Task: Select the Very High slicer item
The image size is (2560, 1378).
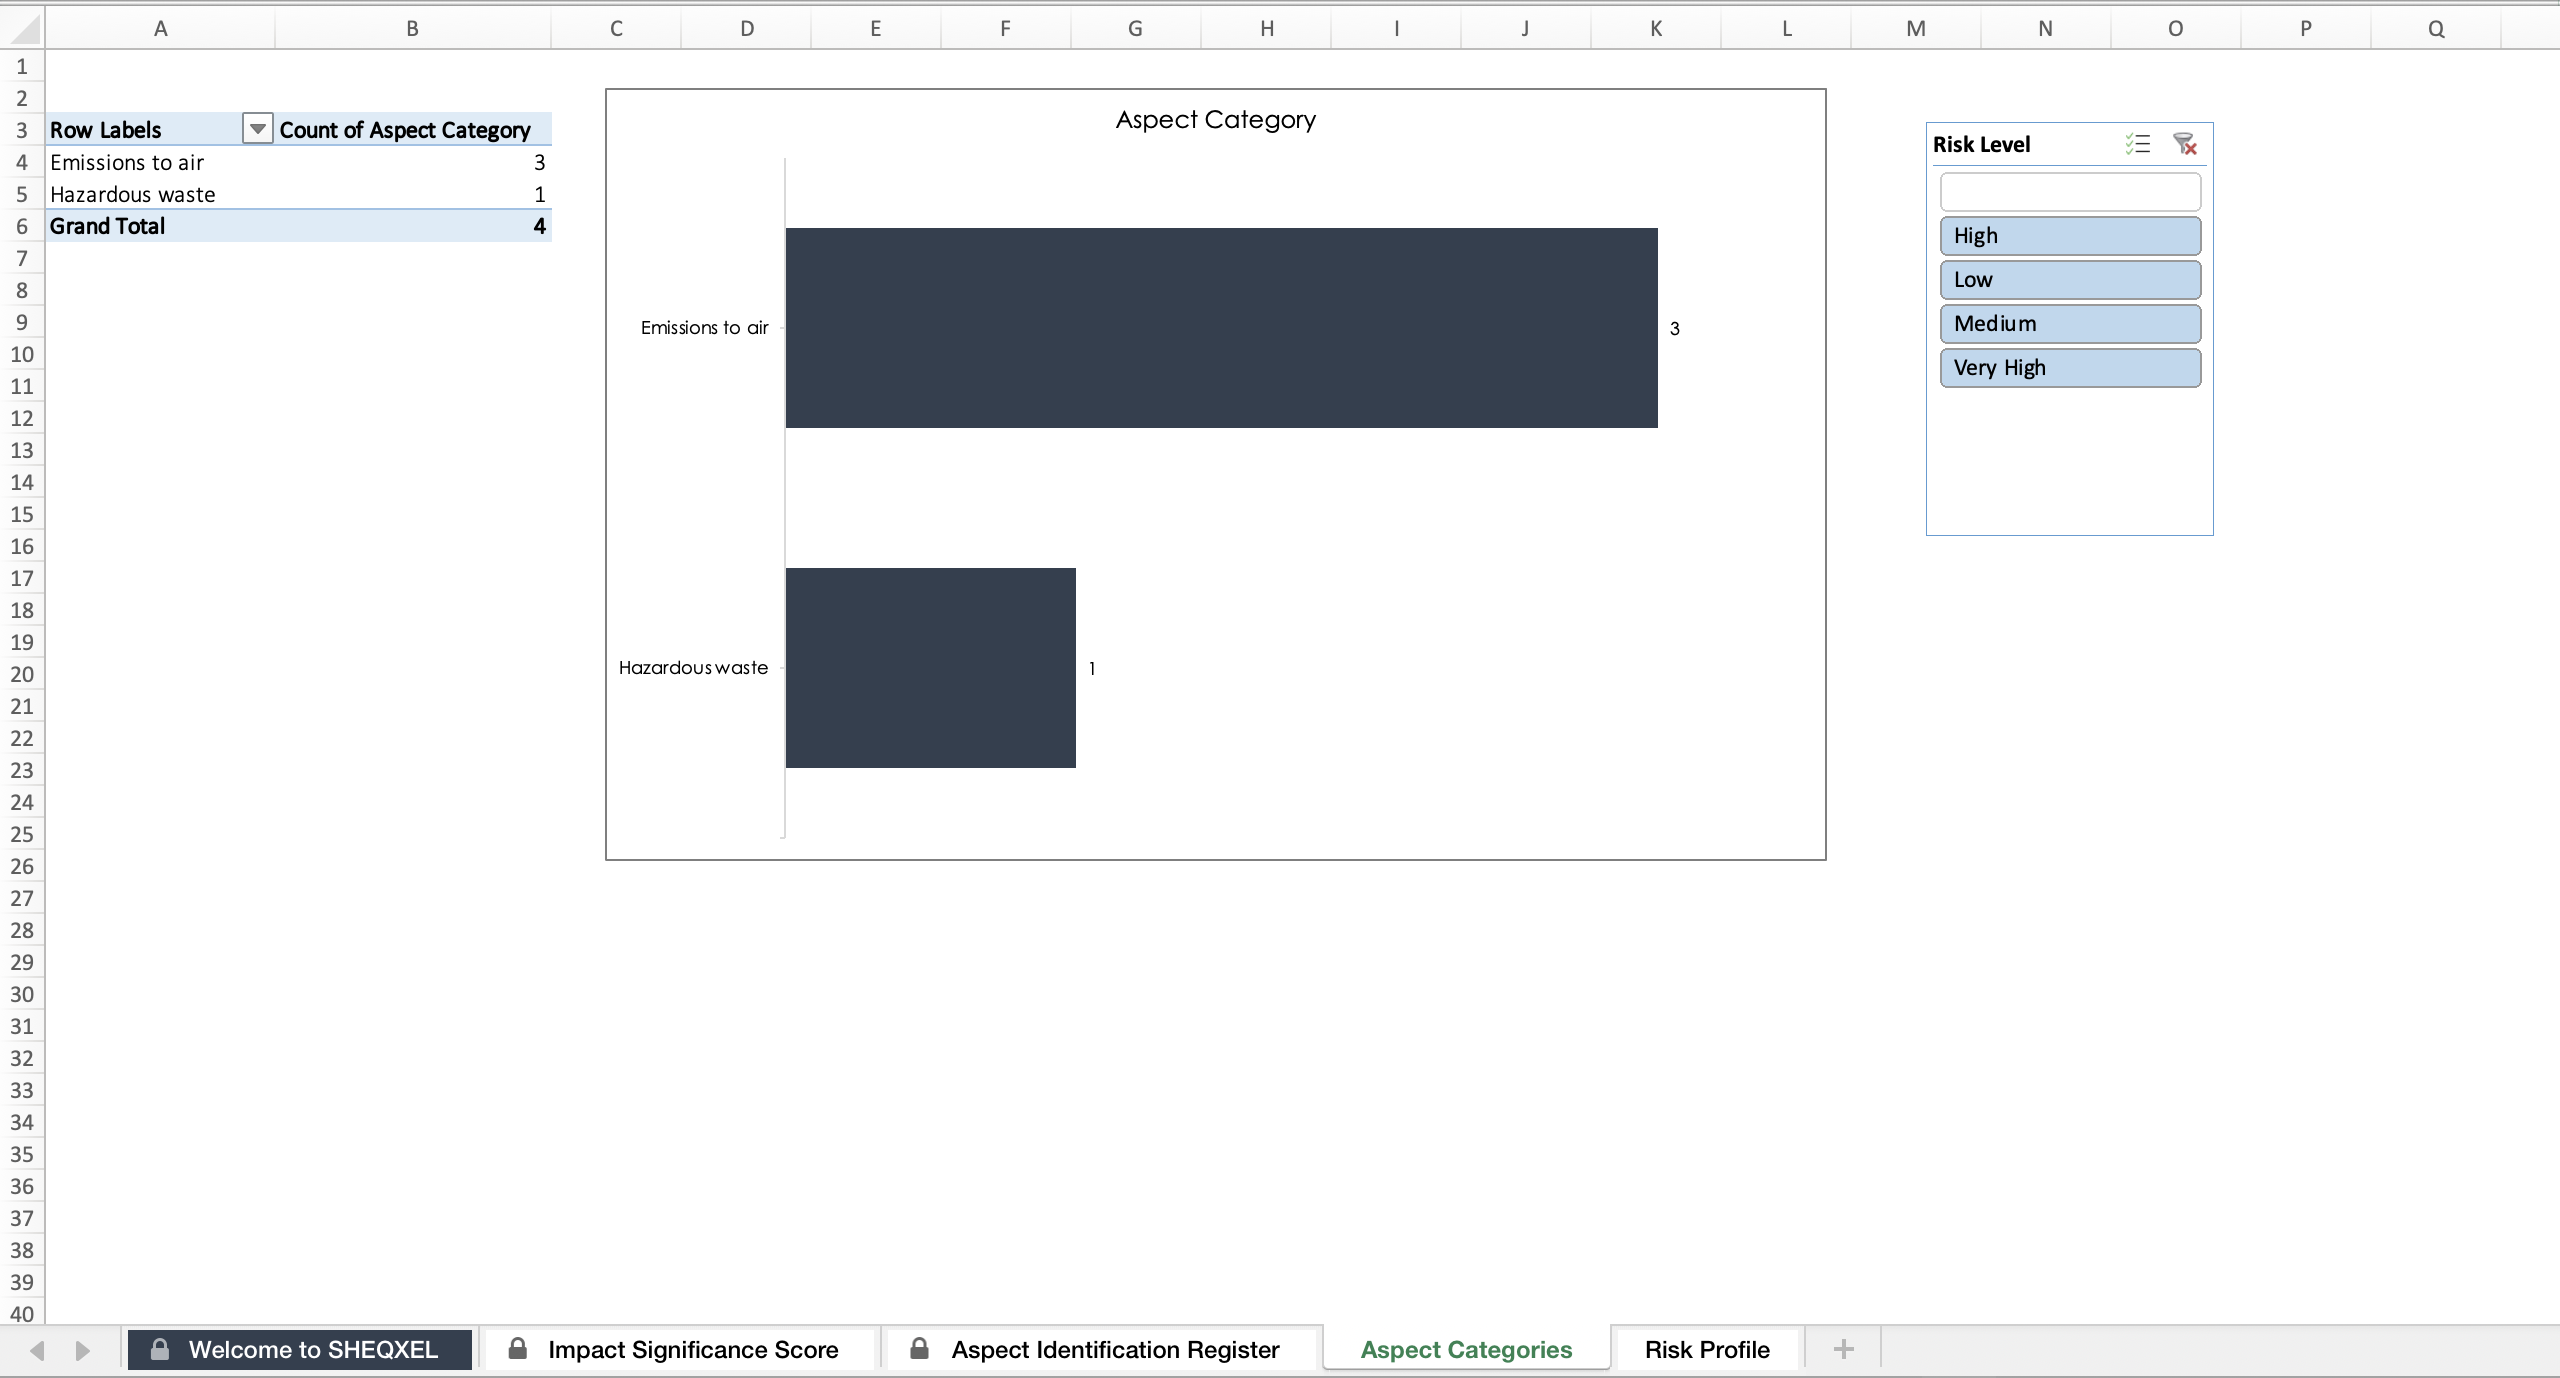Action: point(2070,368)
